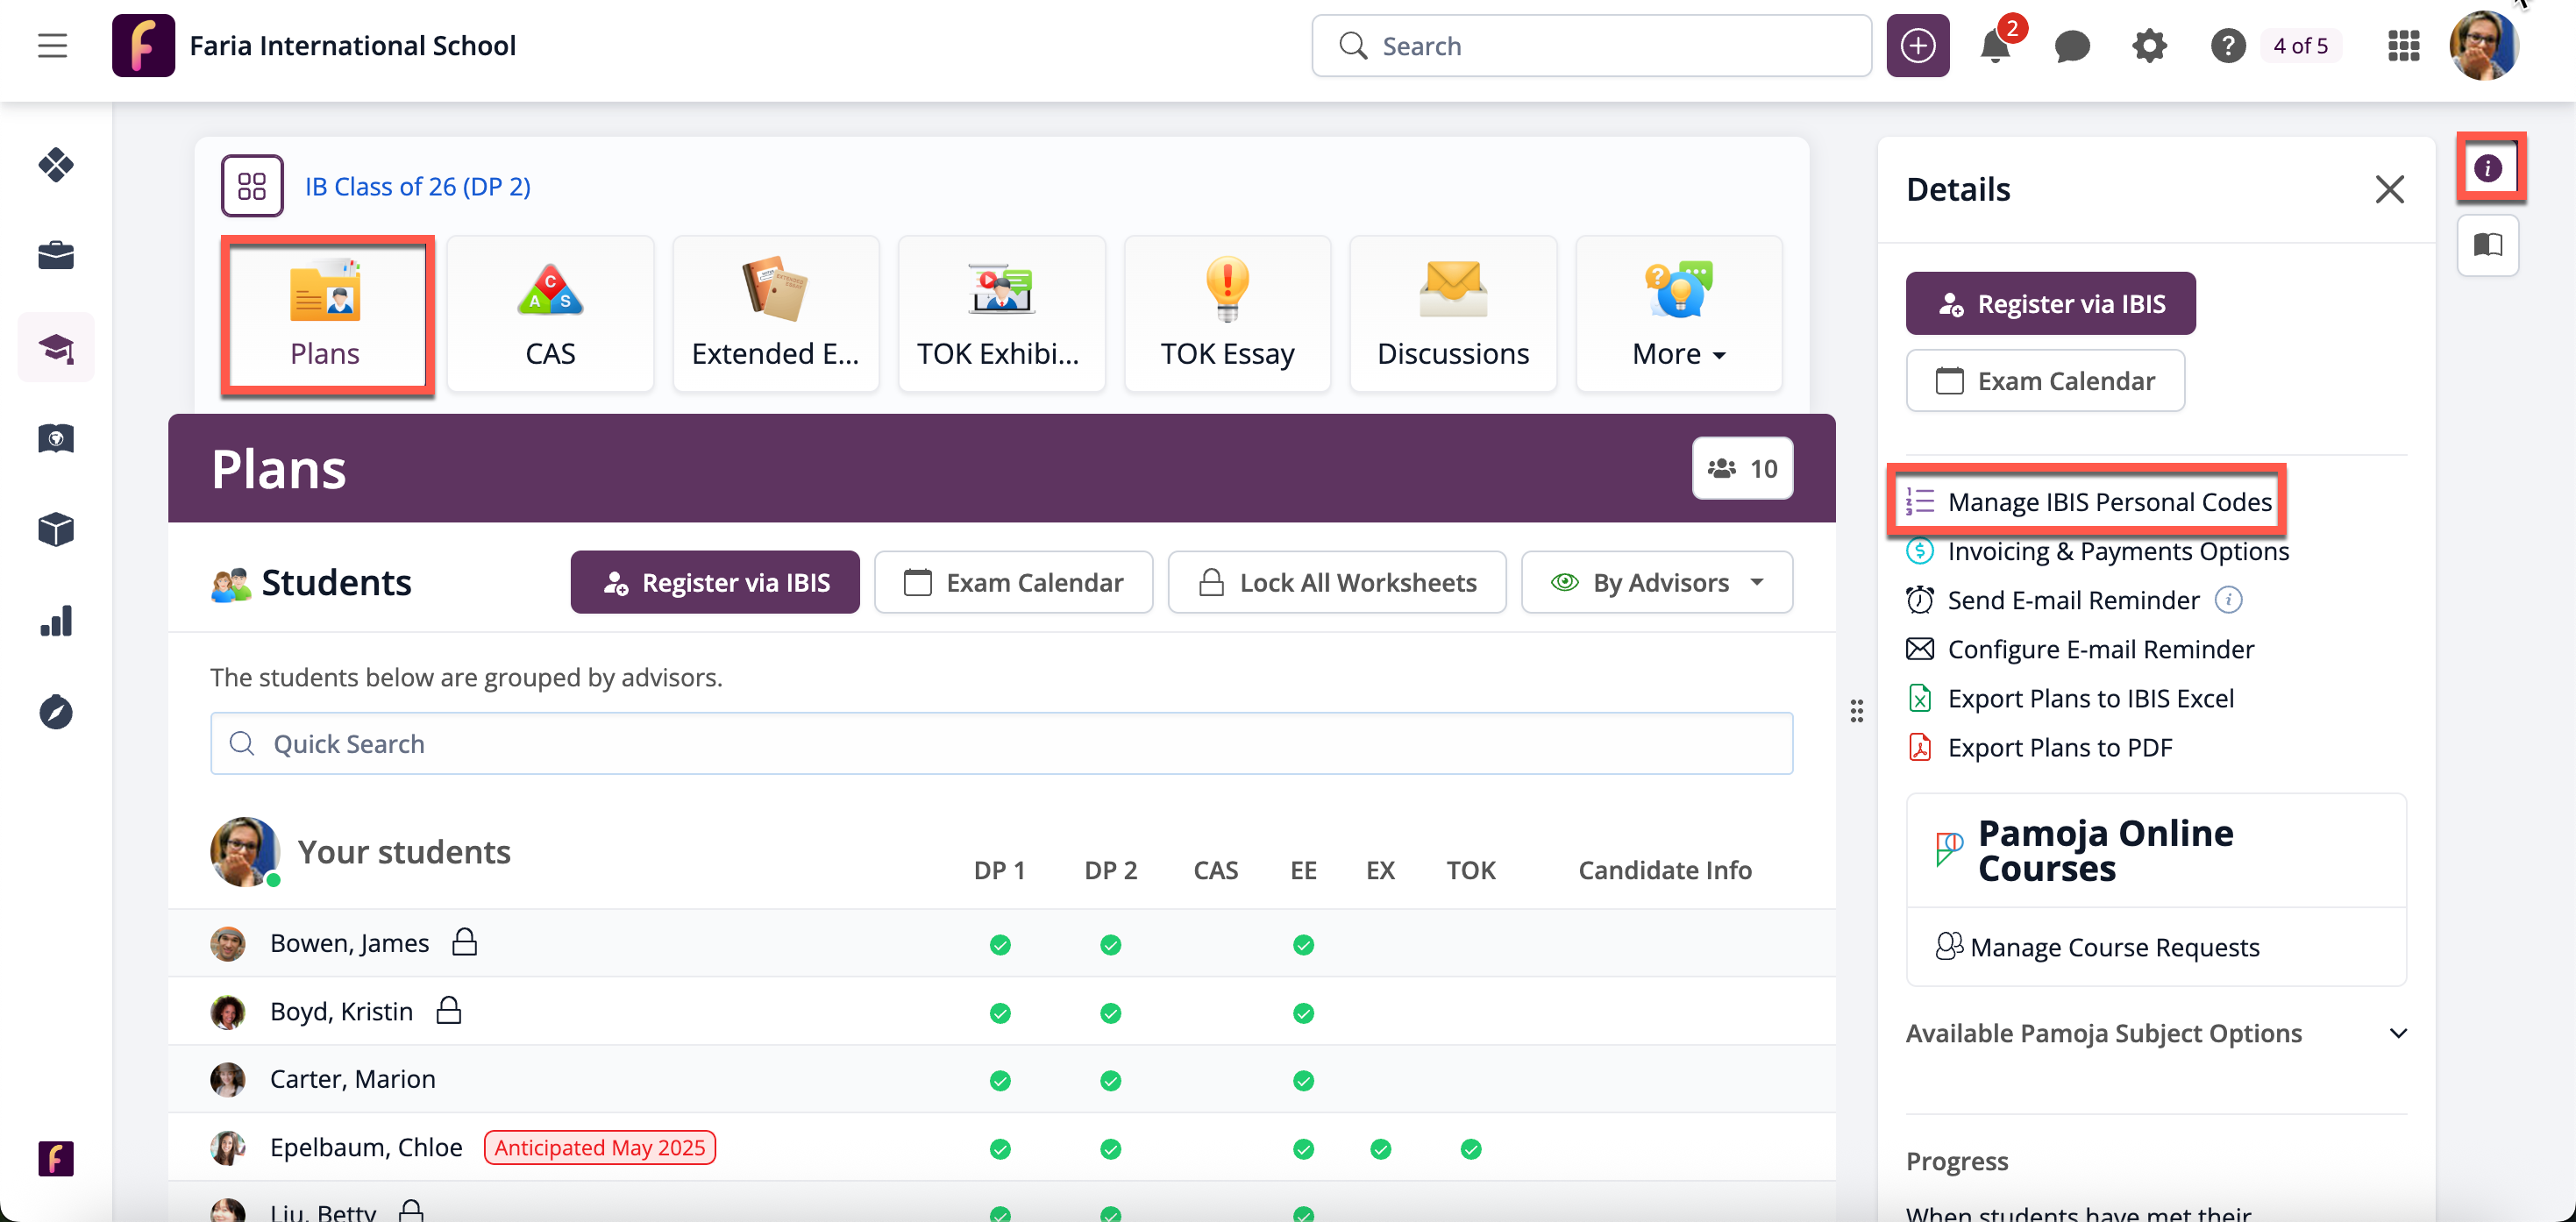
Task: Click the settings gear icon
Action: (x=2149, y=46)
